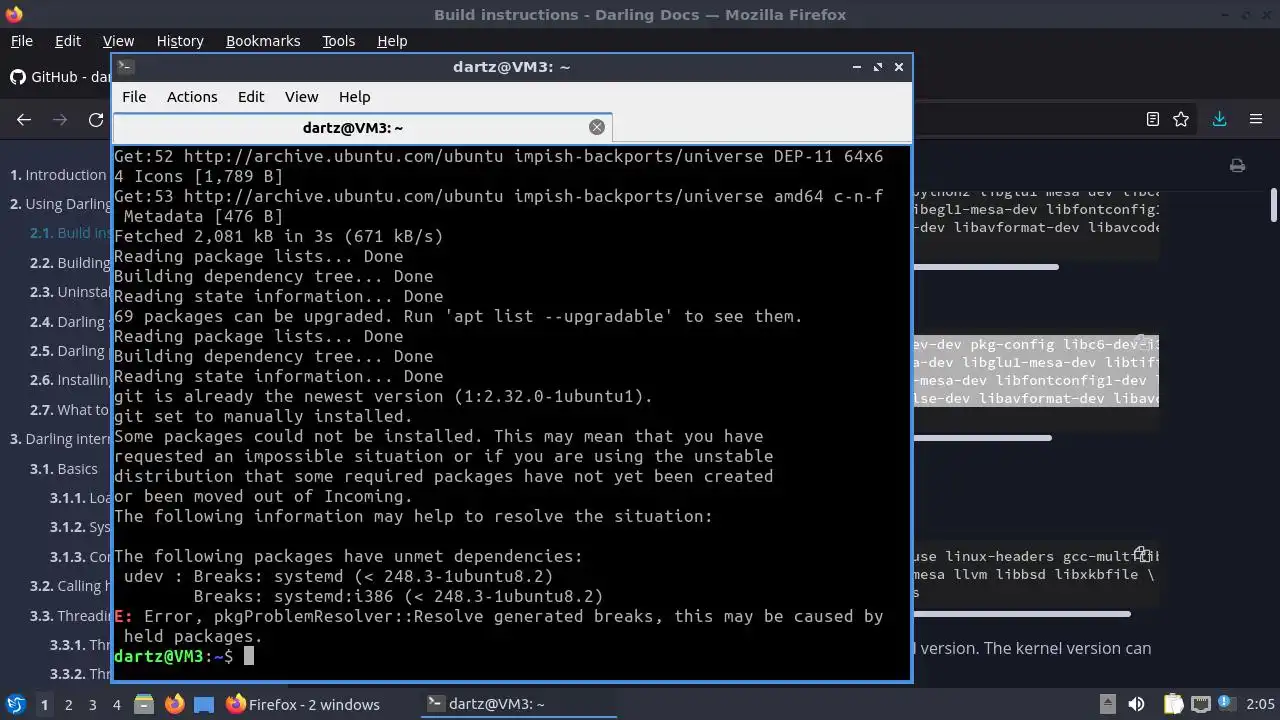Screen dimensions: 1280x720
Task: Open Firefox History menu
Action: (180, 41)
